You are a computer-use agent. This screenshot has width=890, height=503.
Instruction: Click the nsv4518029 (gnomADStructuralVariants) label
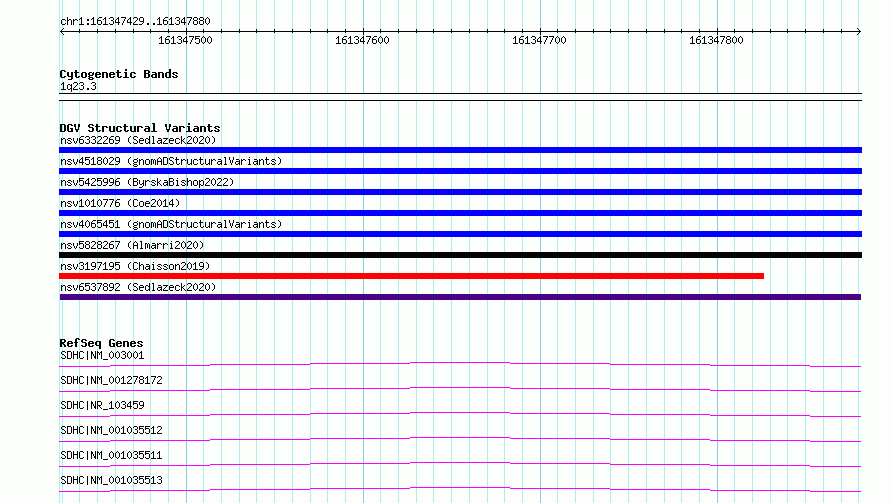click(171, 161)
